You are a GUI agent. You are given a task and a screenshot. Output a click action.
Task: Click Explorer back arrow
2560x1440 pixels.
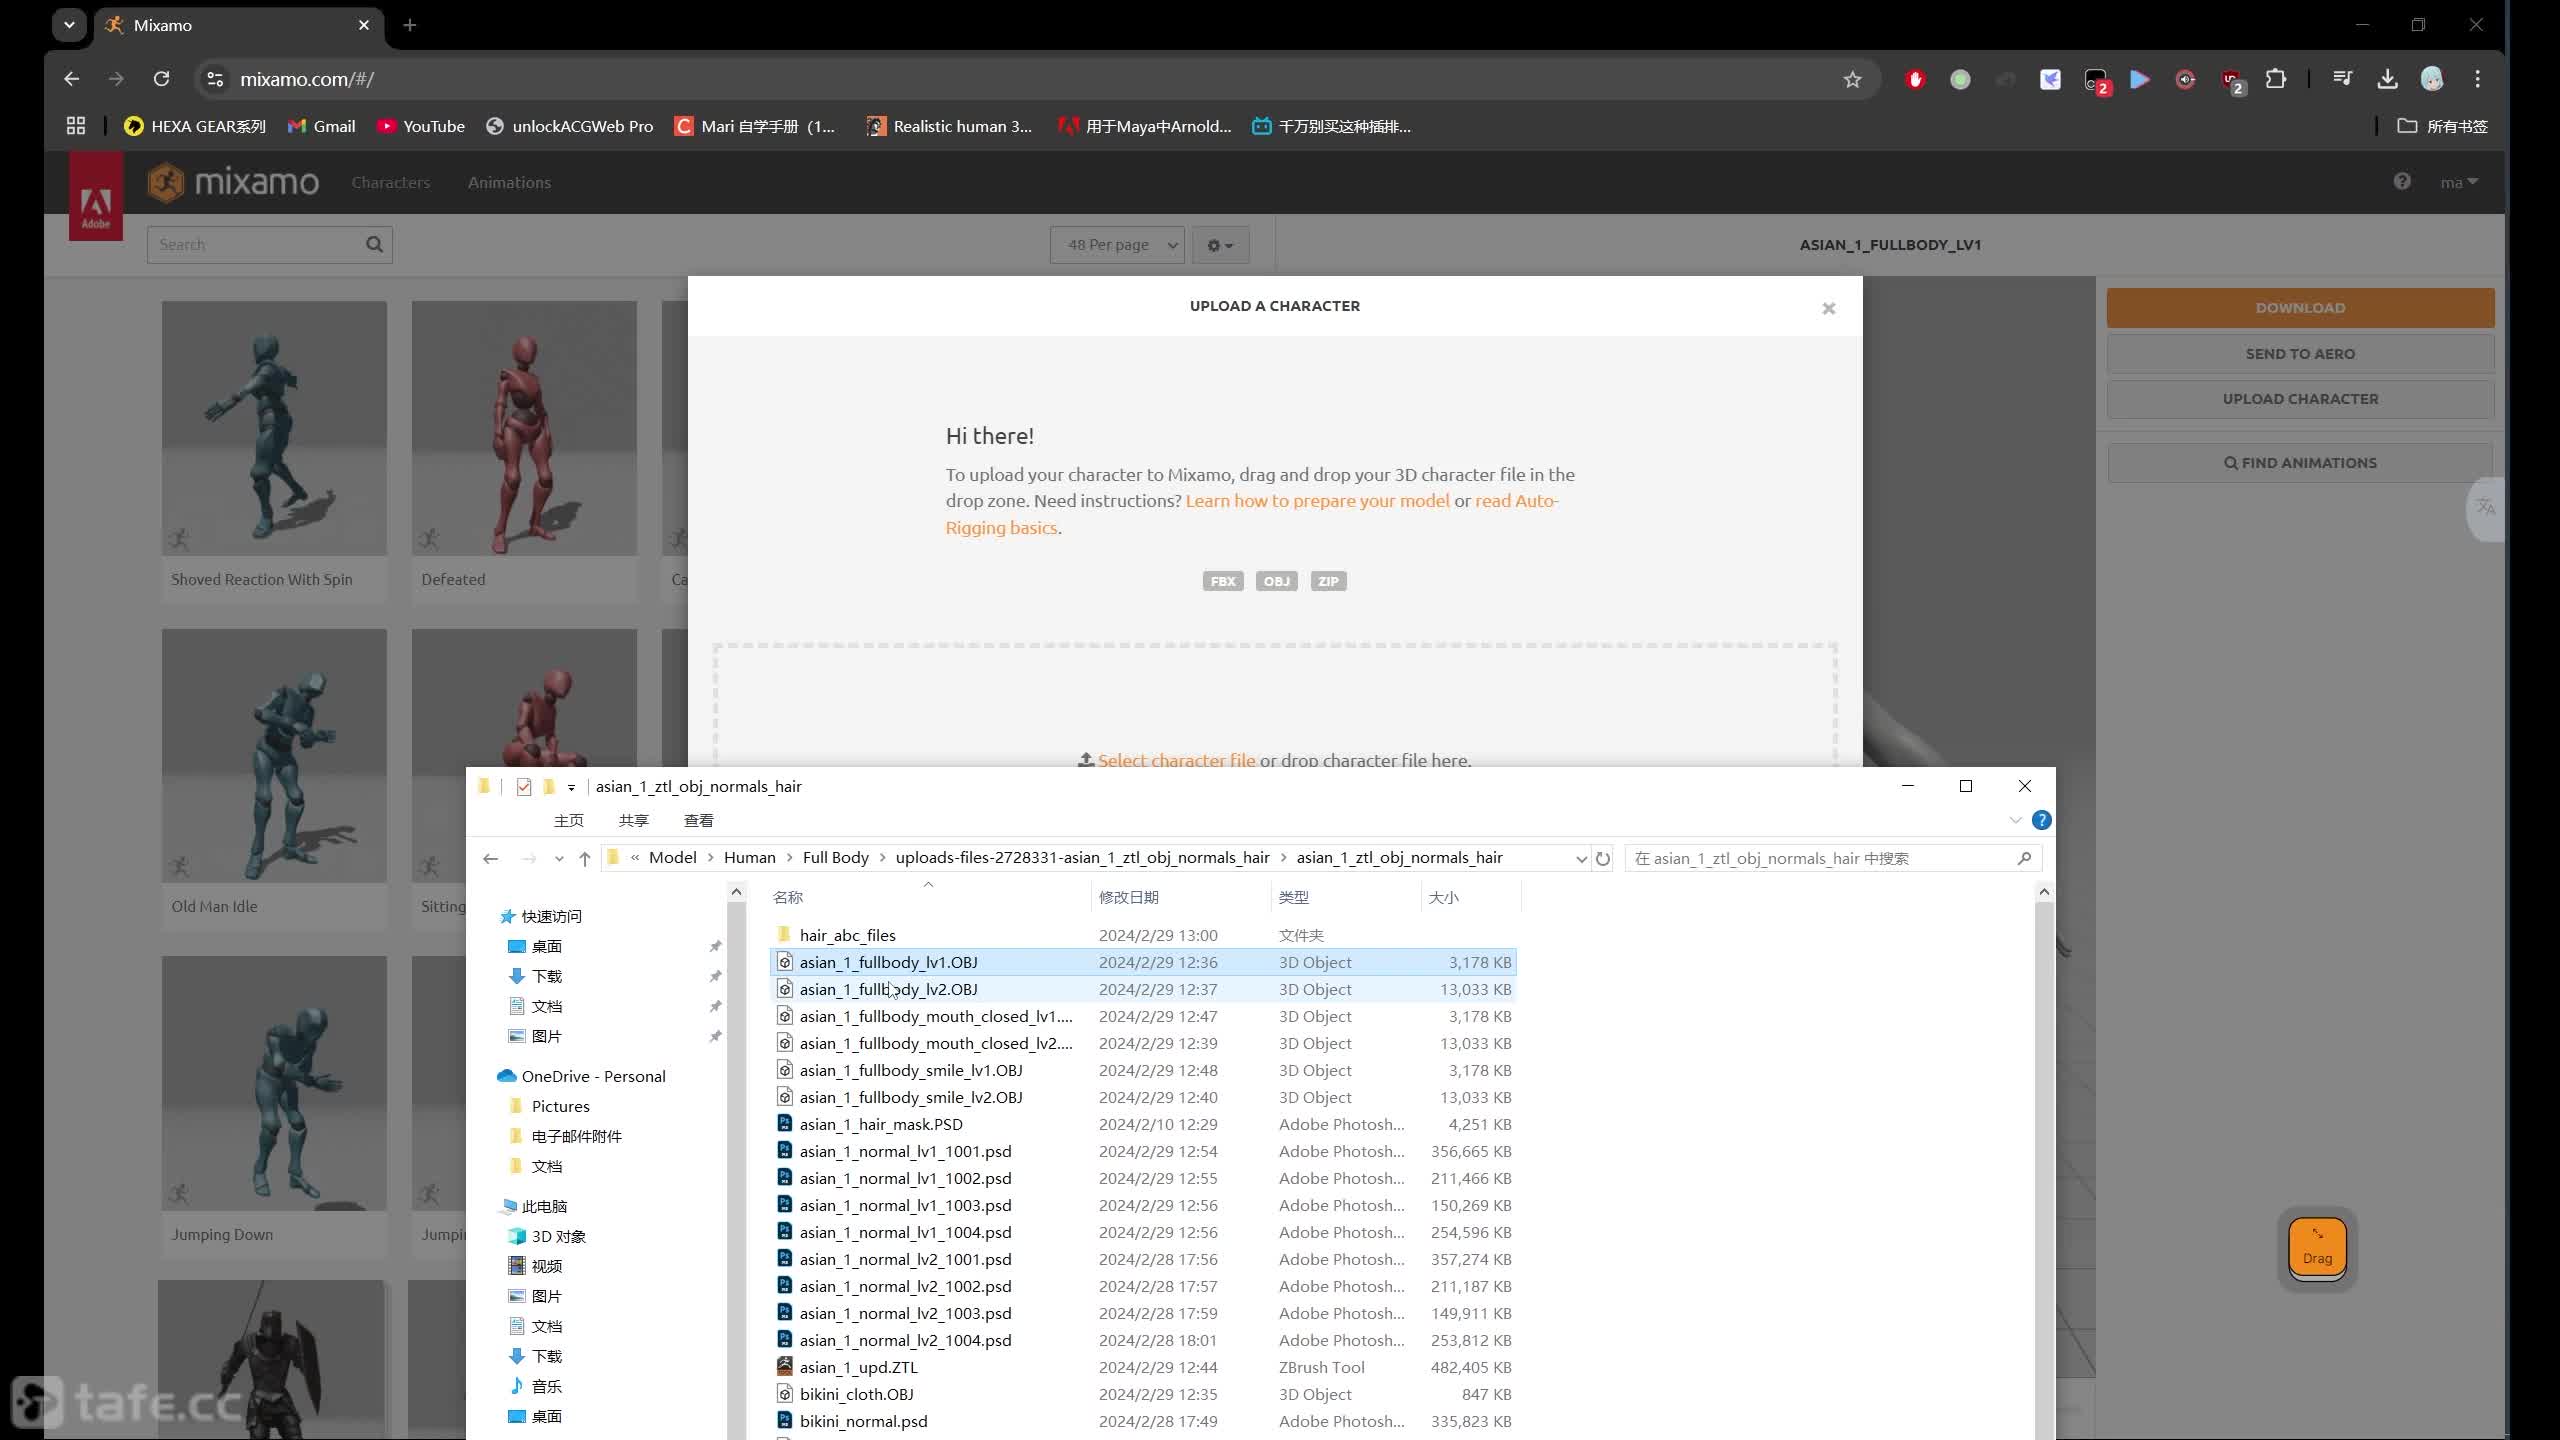point(490,858)
